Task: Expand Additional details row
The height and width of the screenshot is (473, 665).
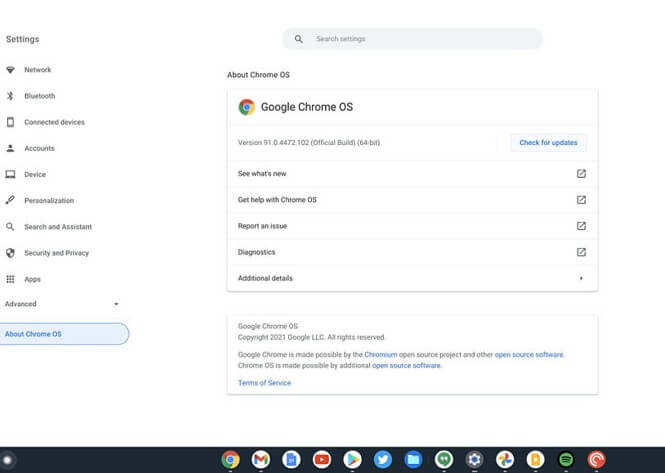Action: pyautogui.click(x=412, y=278)
